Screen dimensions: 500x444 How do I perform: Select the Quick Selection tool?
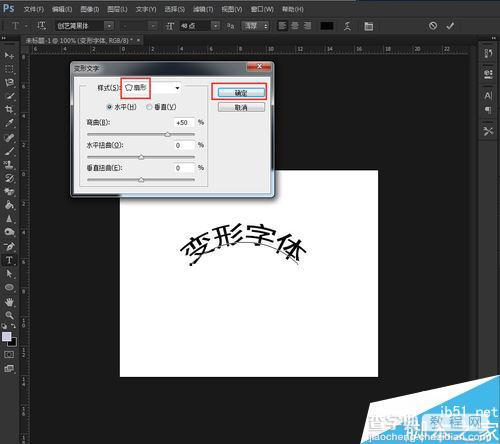coord(9,96)
